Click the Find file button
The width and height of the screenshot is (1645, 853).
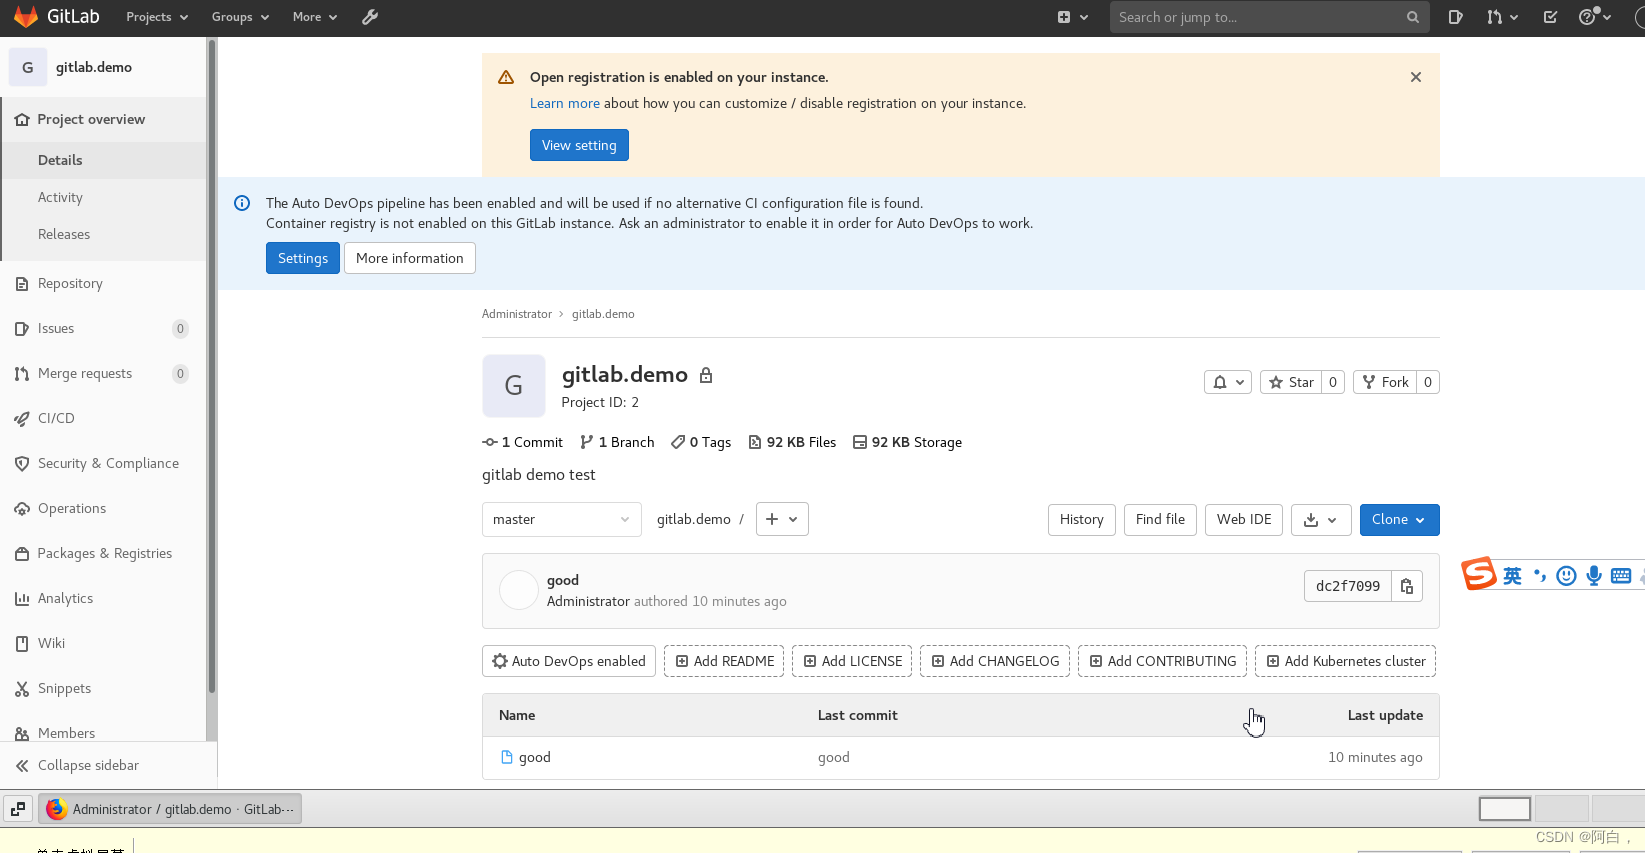tap(1160, 519)
